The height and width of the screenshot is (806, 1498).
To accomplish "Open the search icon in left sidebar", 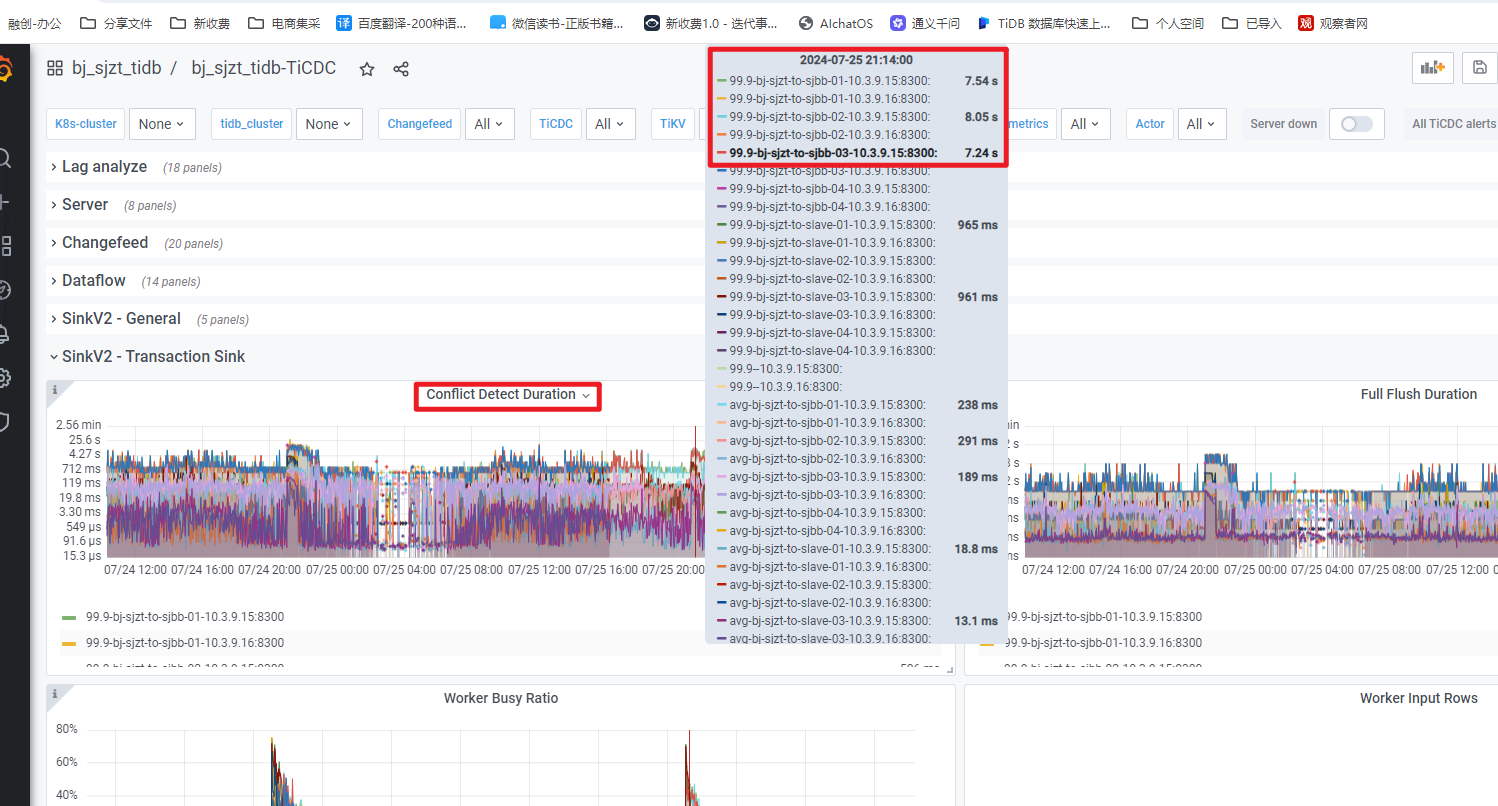I will [4, 158].
